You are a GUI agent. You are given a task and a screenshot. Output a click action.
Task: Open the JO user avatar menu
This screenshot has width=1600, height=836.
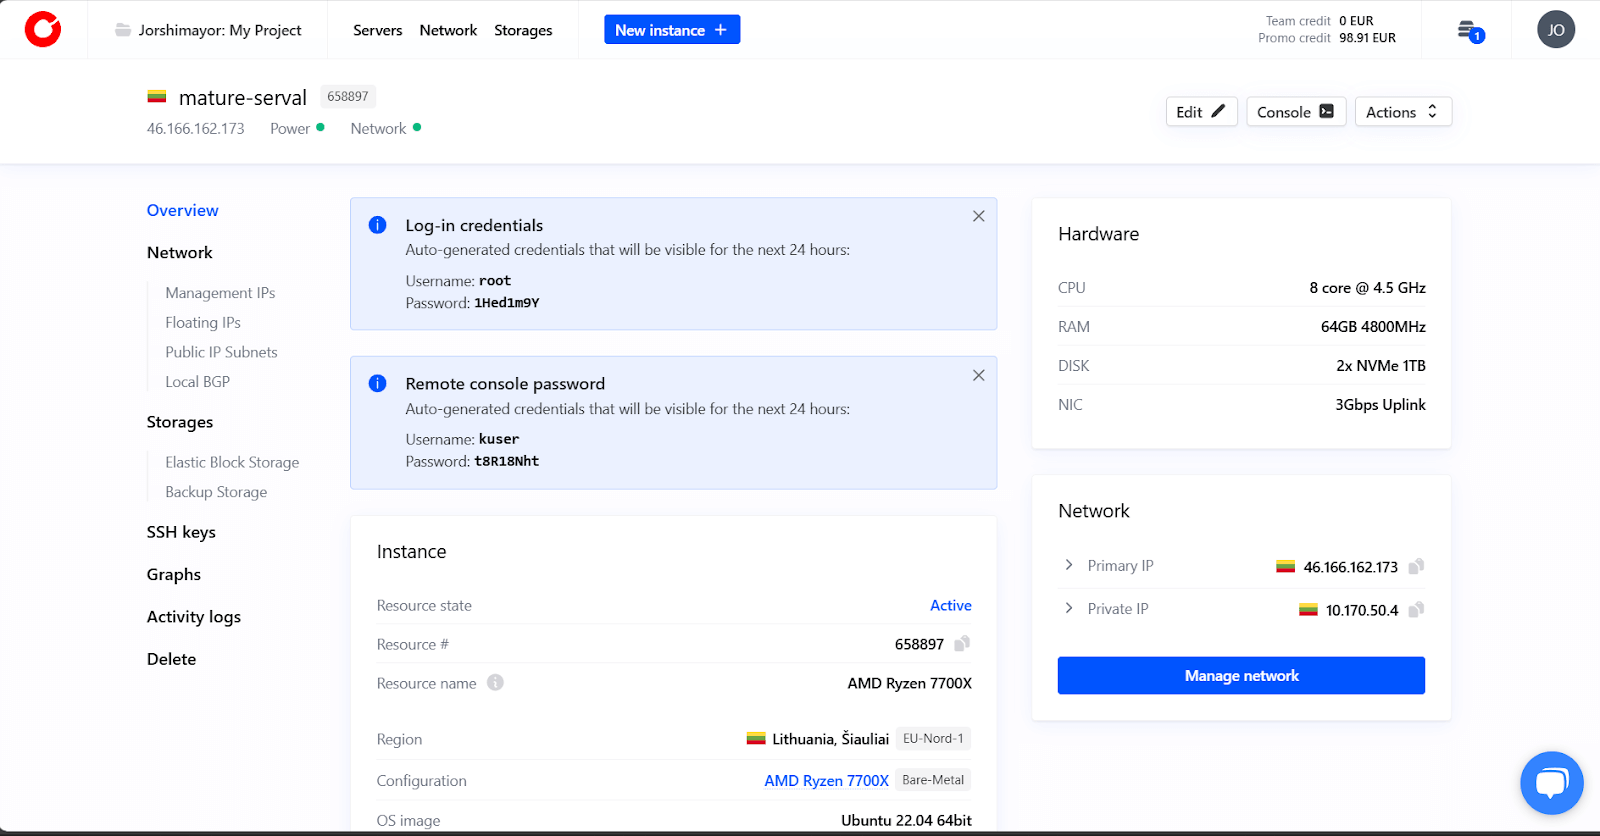click(1555, 30)
